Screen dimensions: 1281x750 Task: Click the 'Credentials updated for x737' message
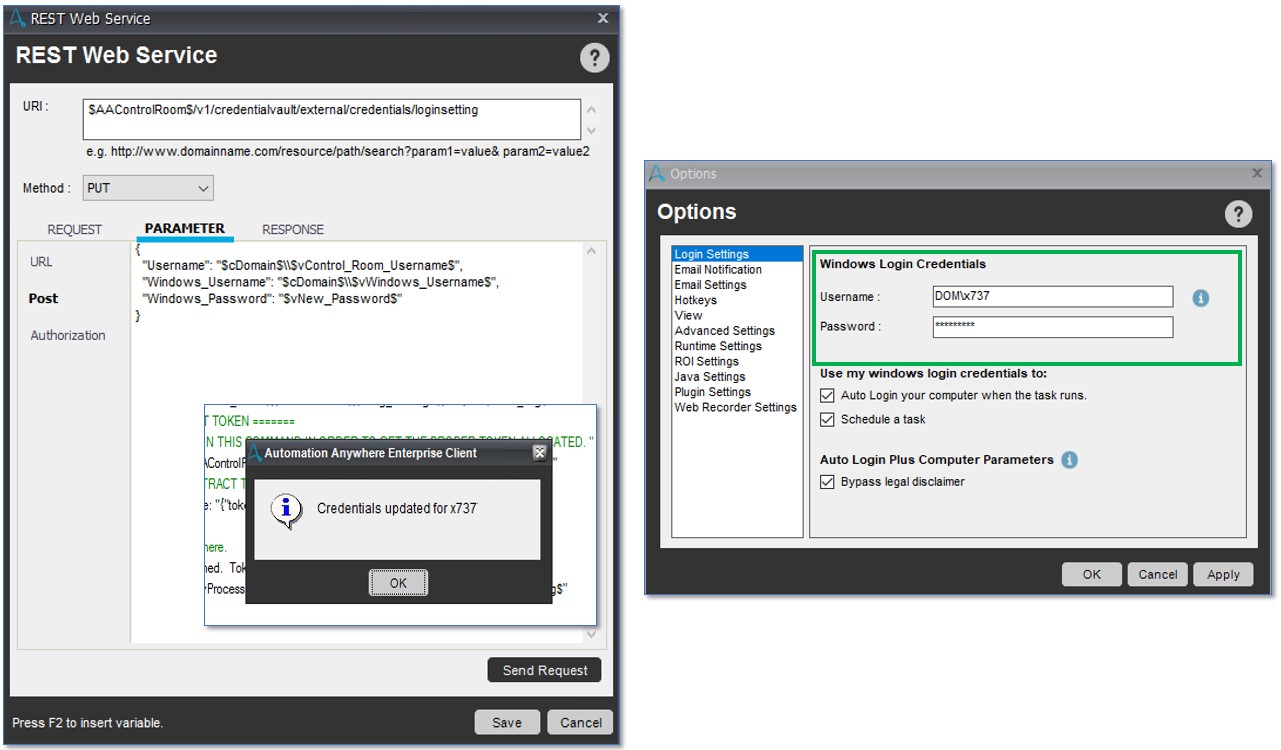click(397, 508)
